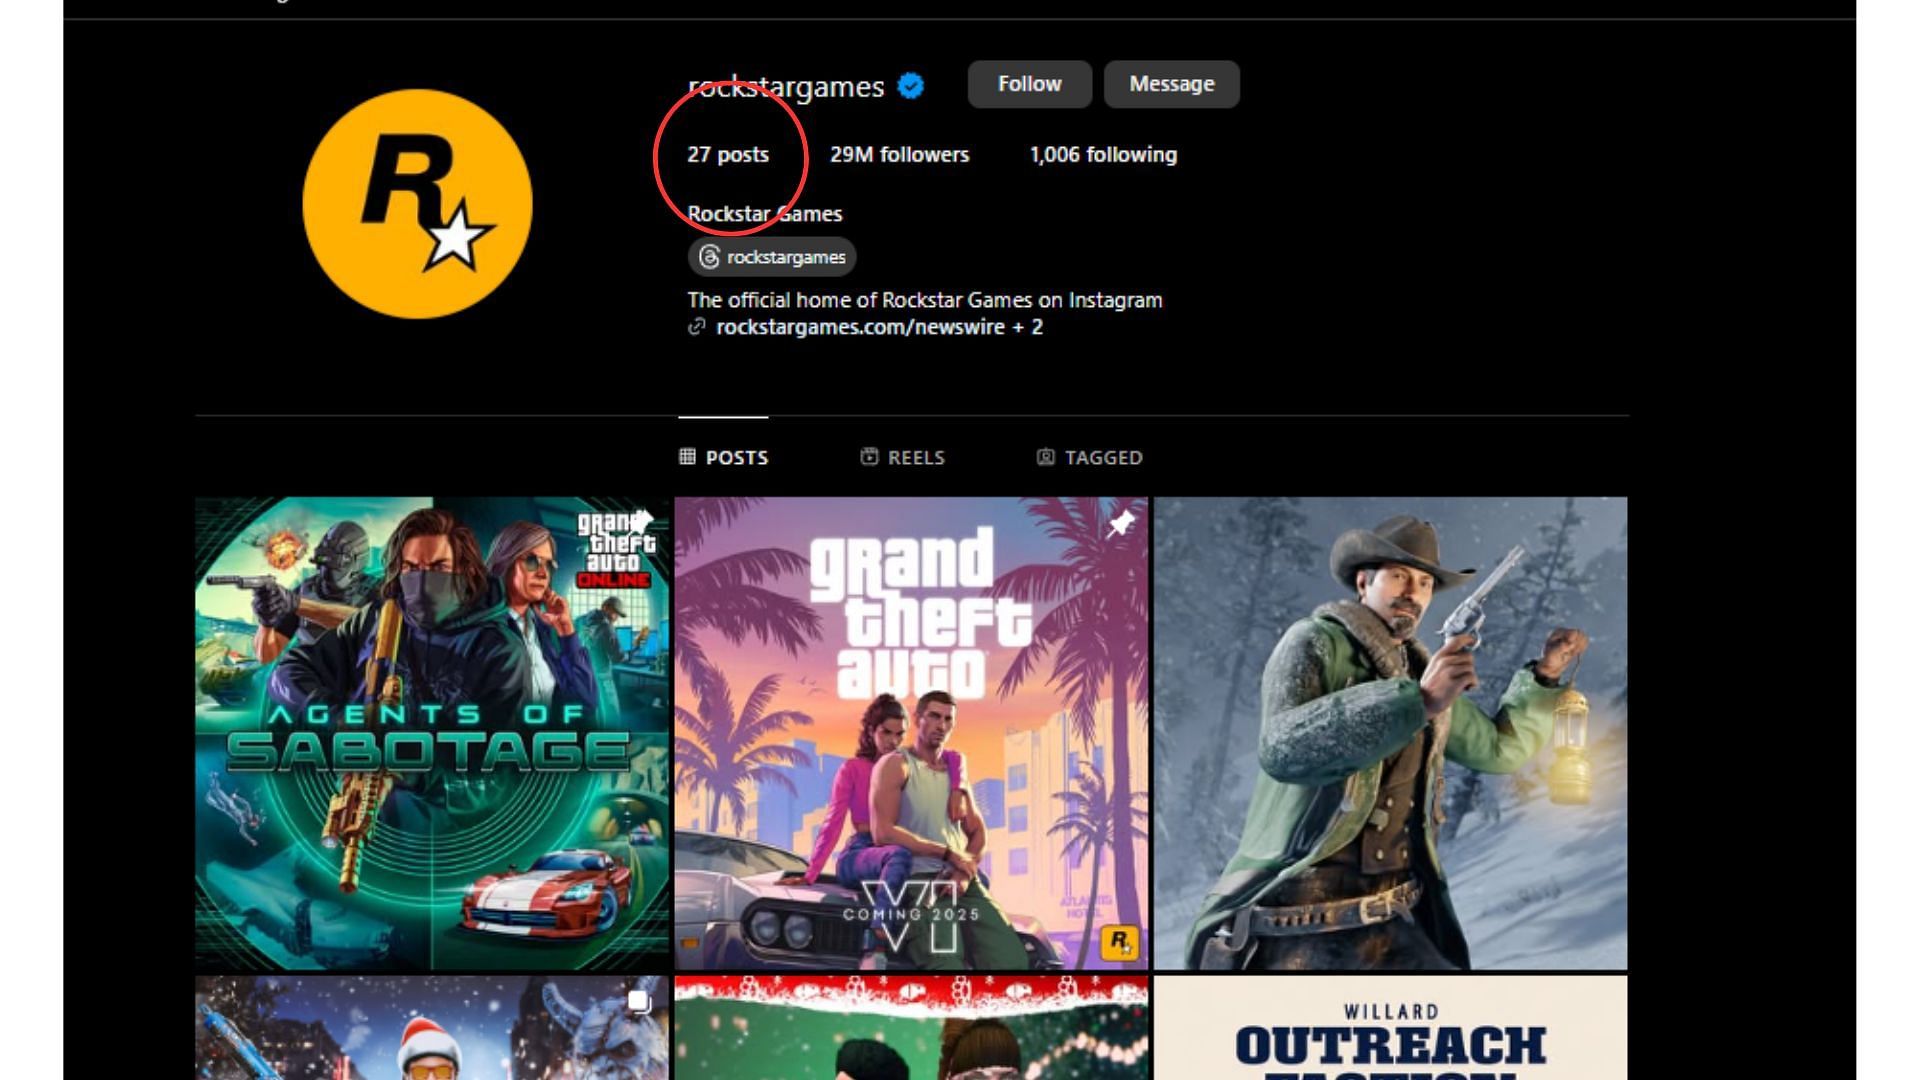The image size is (1920, 1080).
Task: Click the link icon beside newswire URL
Action: [697, 327]
